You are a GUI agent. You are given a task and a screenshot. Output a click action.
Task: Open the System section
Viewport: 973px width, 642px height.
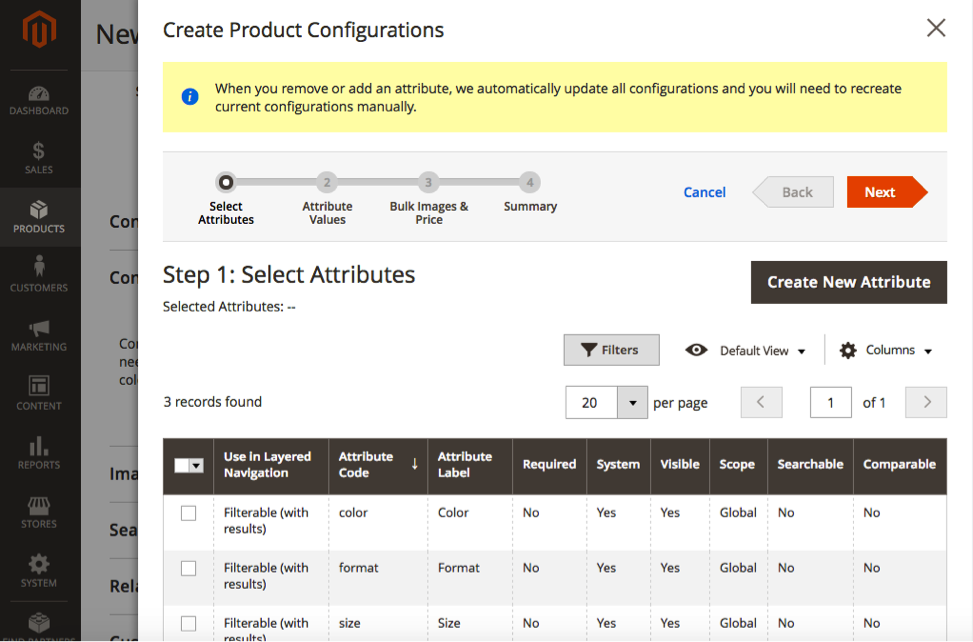click(x=39, y=570)
